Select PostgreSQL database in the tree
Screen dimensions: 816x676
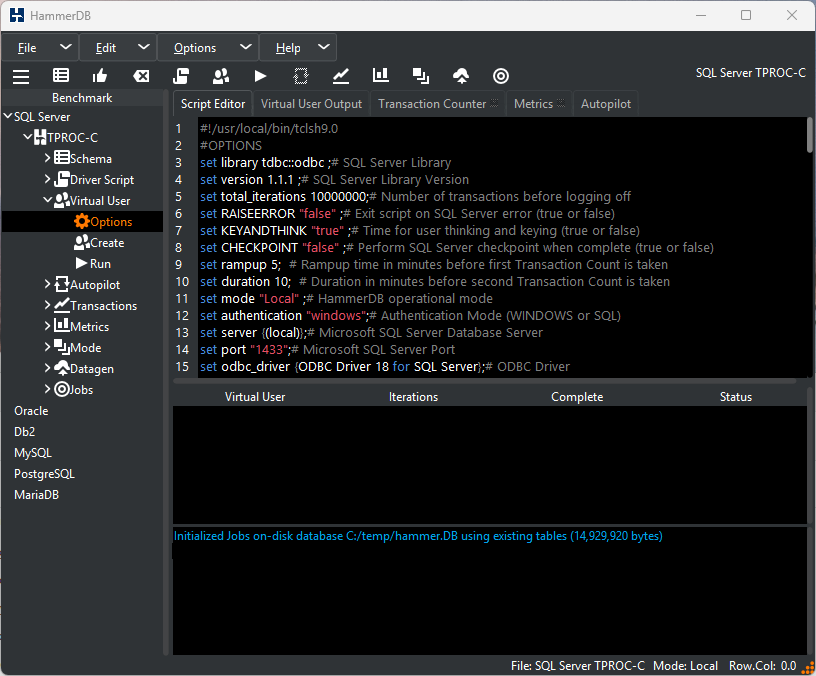pos(44,474)
